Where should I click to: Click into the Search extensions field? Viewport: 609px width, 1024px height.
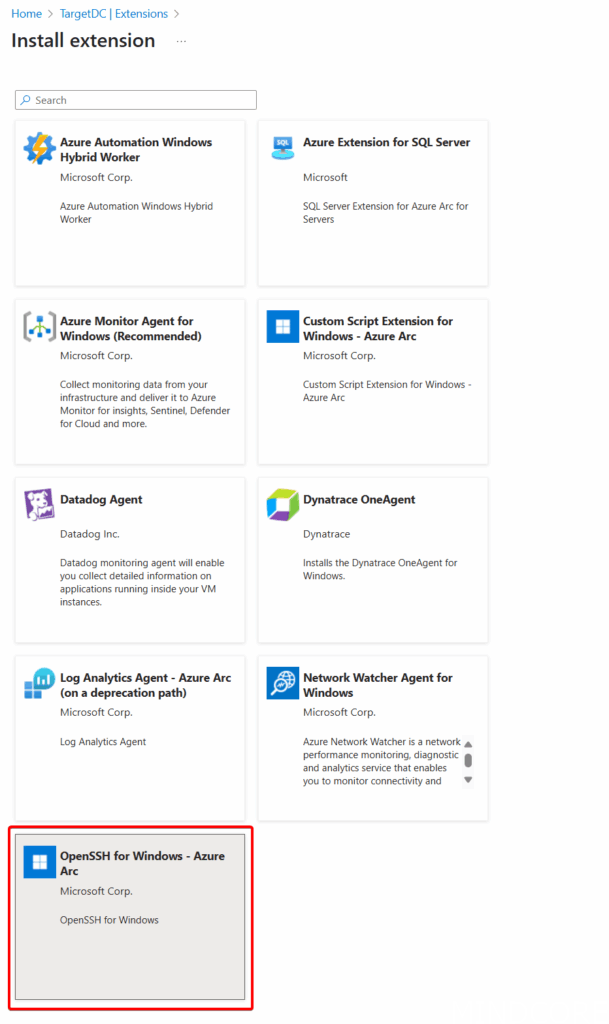coord(136,100)
